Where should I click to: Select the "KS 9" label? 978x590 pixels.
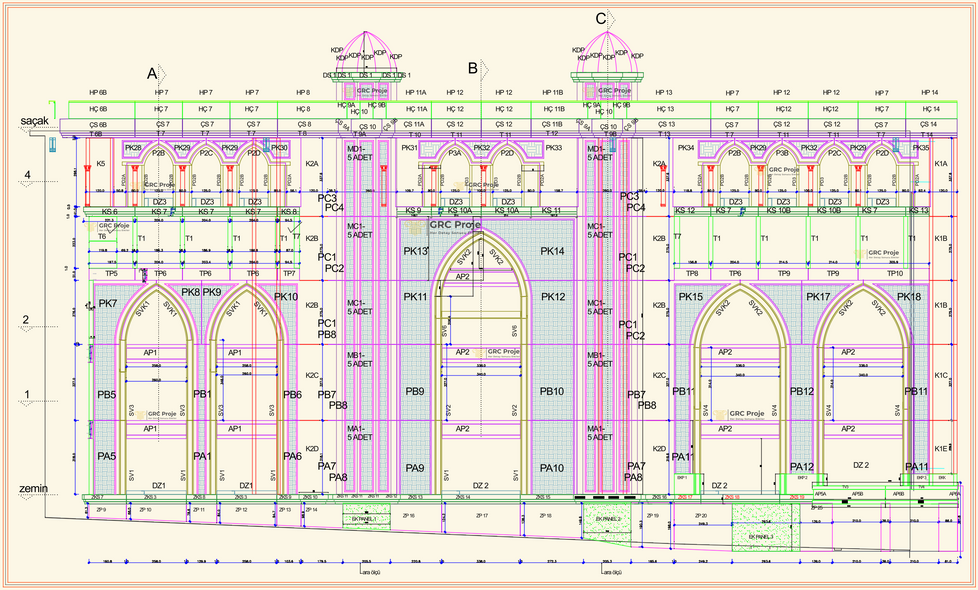[414, 211]
